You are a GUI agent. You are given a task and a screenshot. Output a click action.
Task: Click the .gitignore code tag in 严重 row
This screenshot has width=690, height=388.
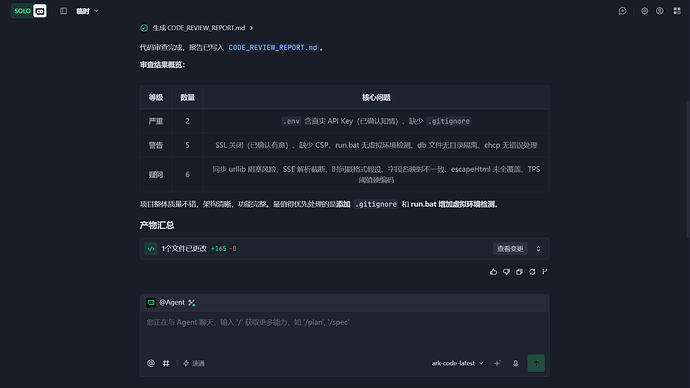click(449, 121)
